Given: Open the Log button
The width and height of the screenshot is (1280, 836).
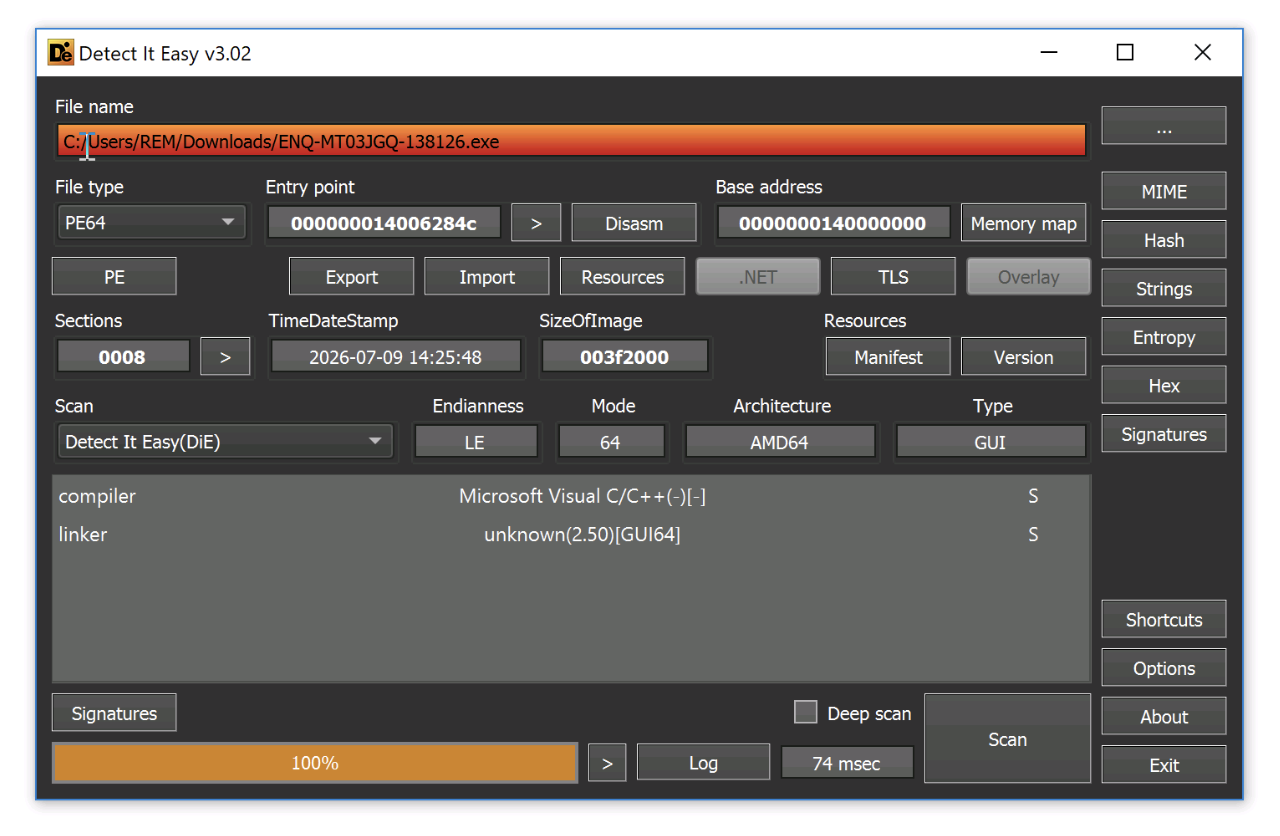Looking at the screenshot, I should click(703, 764).
